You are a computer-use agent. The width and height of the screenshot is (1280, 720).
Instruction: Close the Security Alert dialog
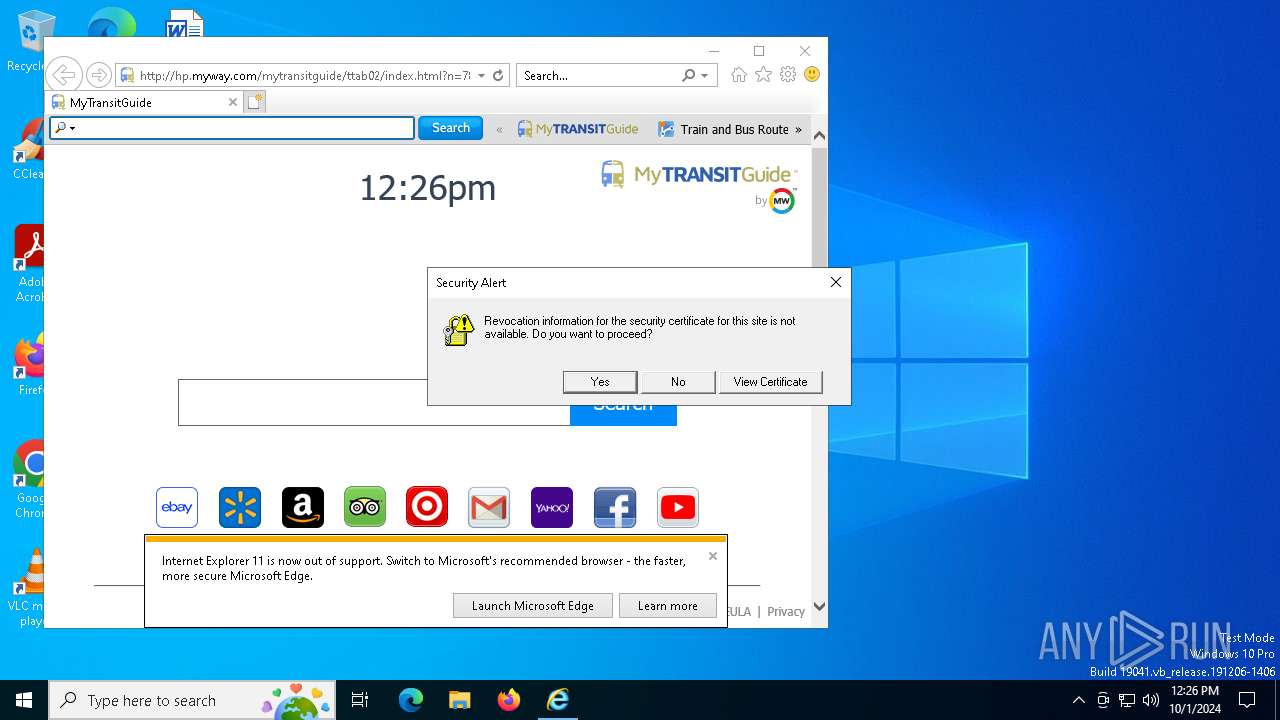point(836,282)
